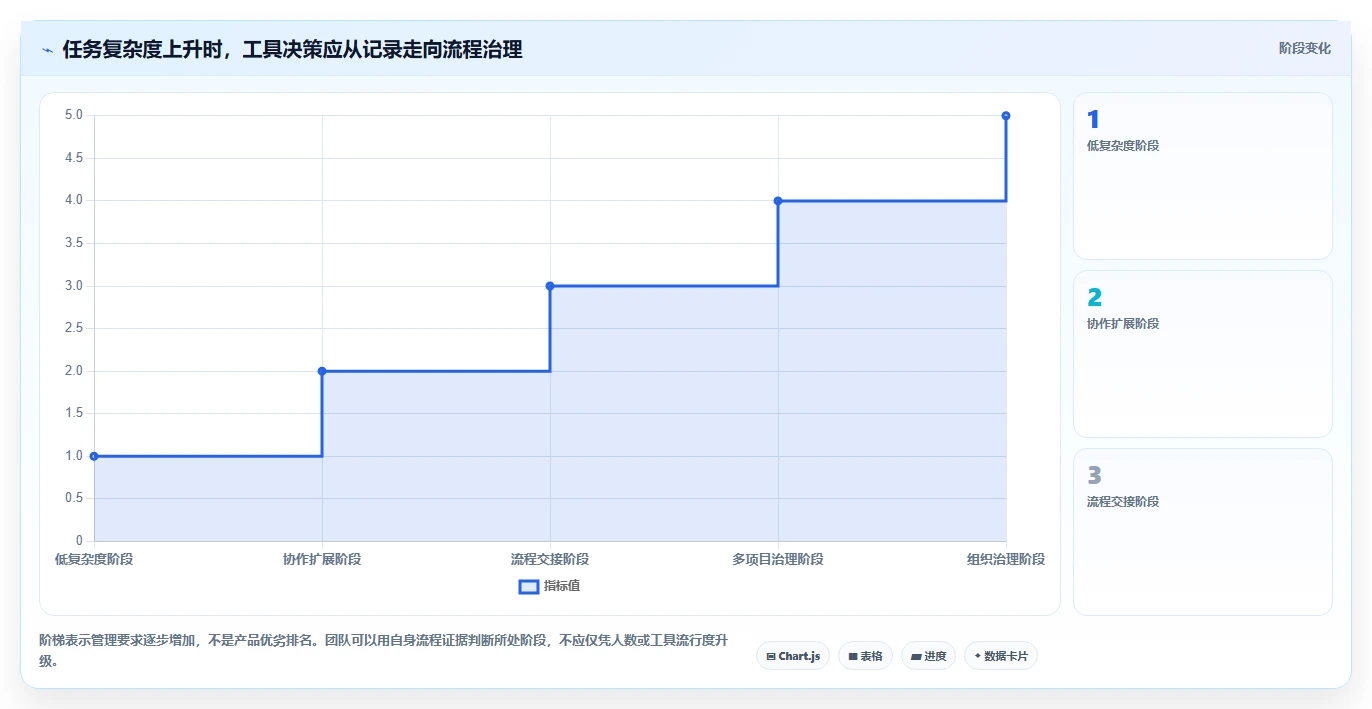Open the card numbered 1 低复杂度阶段
The width and height of the screenshot is (1372, 709).
[1203, 176]
